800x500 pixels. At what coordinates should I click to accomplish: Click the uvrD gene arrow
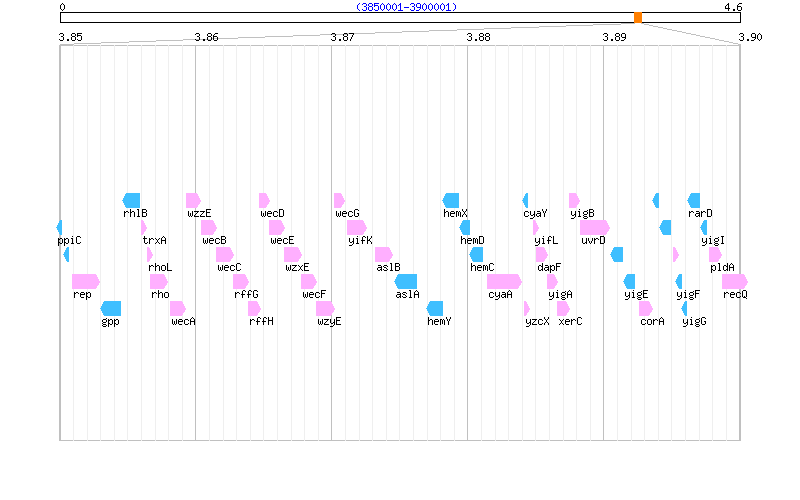tap(594, 227)
